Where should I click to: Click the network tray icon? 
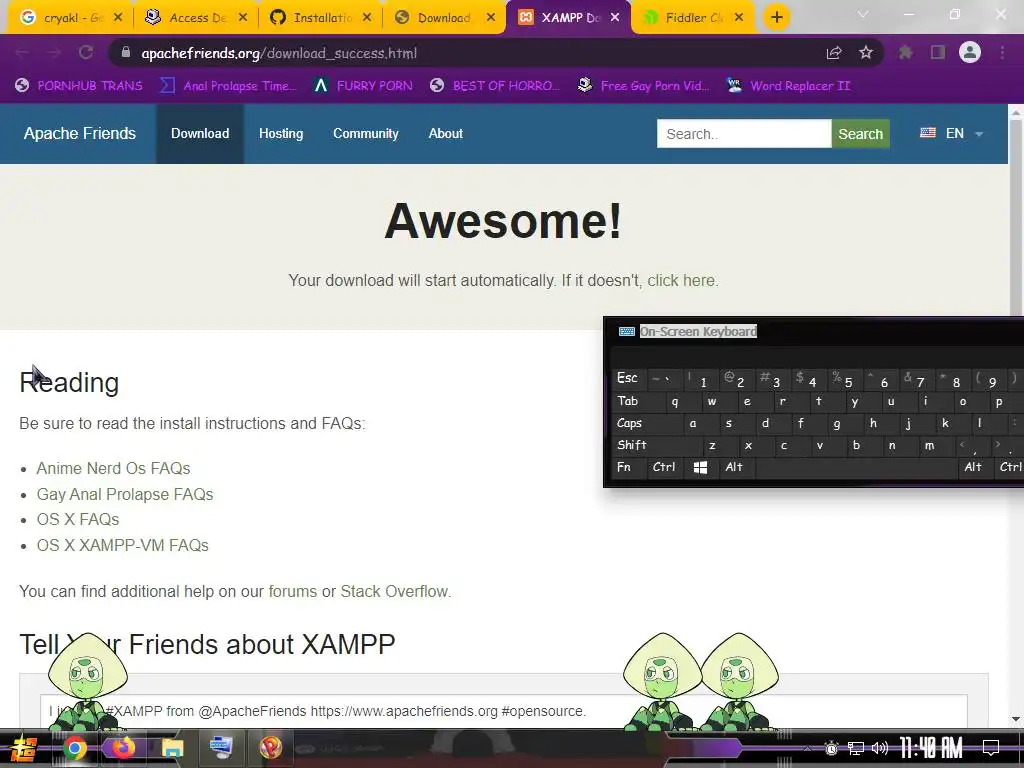click(856, 748)
